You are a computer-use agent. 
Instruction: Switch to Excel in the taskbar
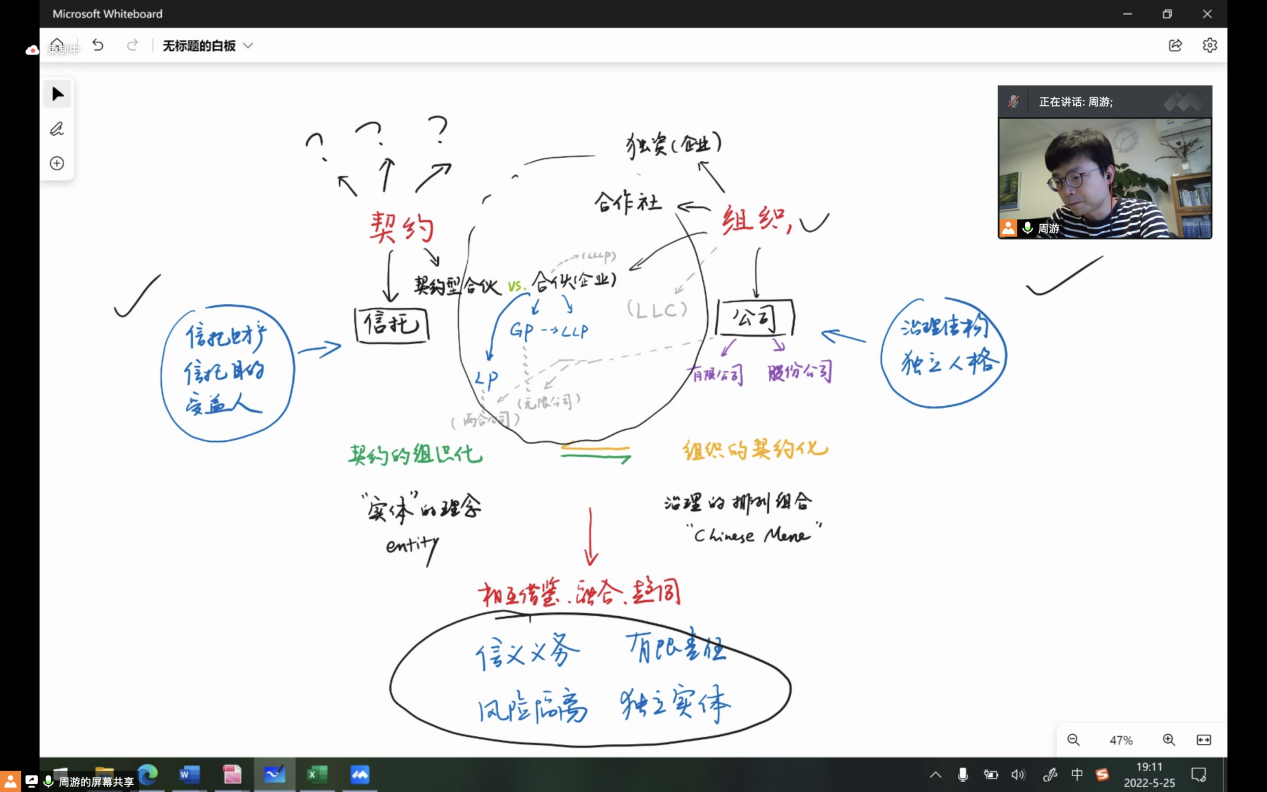point(317,774)
